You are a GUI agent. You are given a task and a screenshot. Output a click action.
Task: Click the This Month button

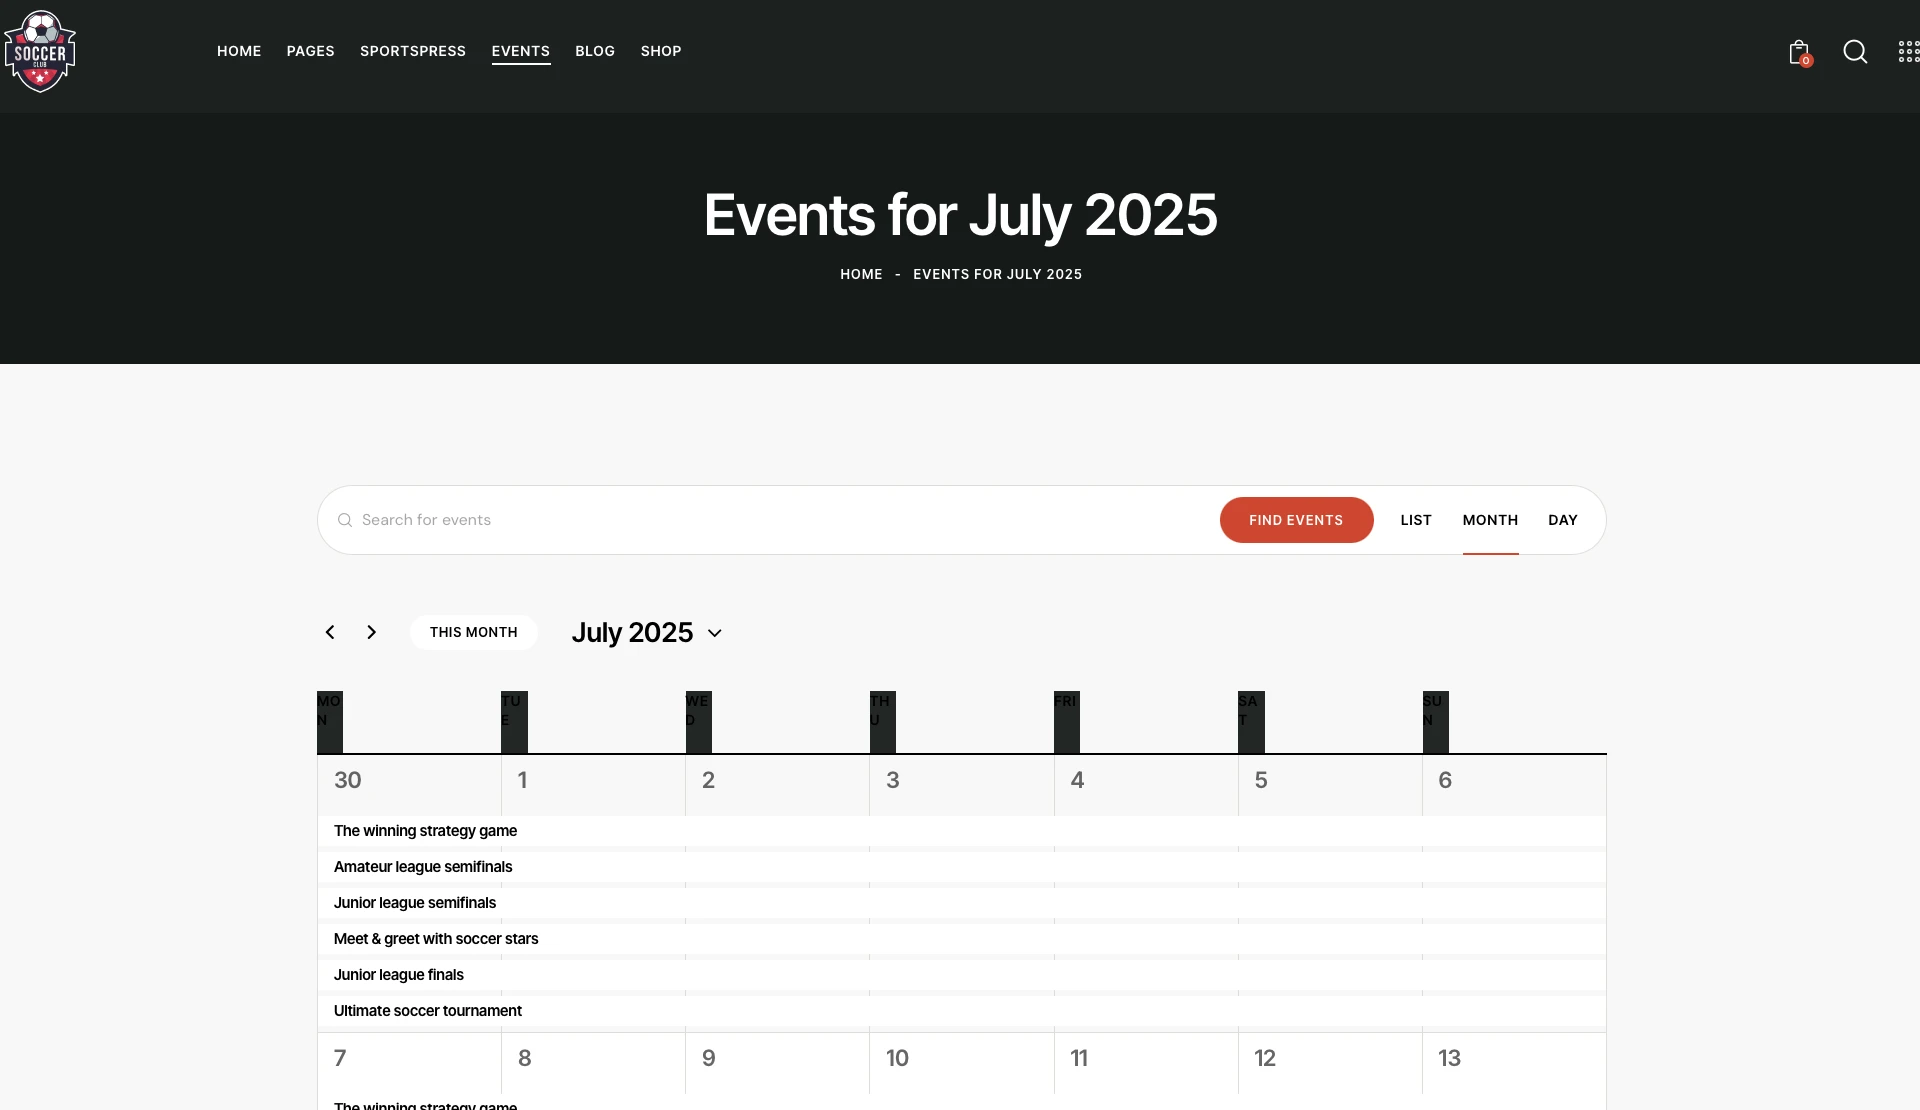pos(473,632)
